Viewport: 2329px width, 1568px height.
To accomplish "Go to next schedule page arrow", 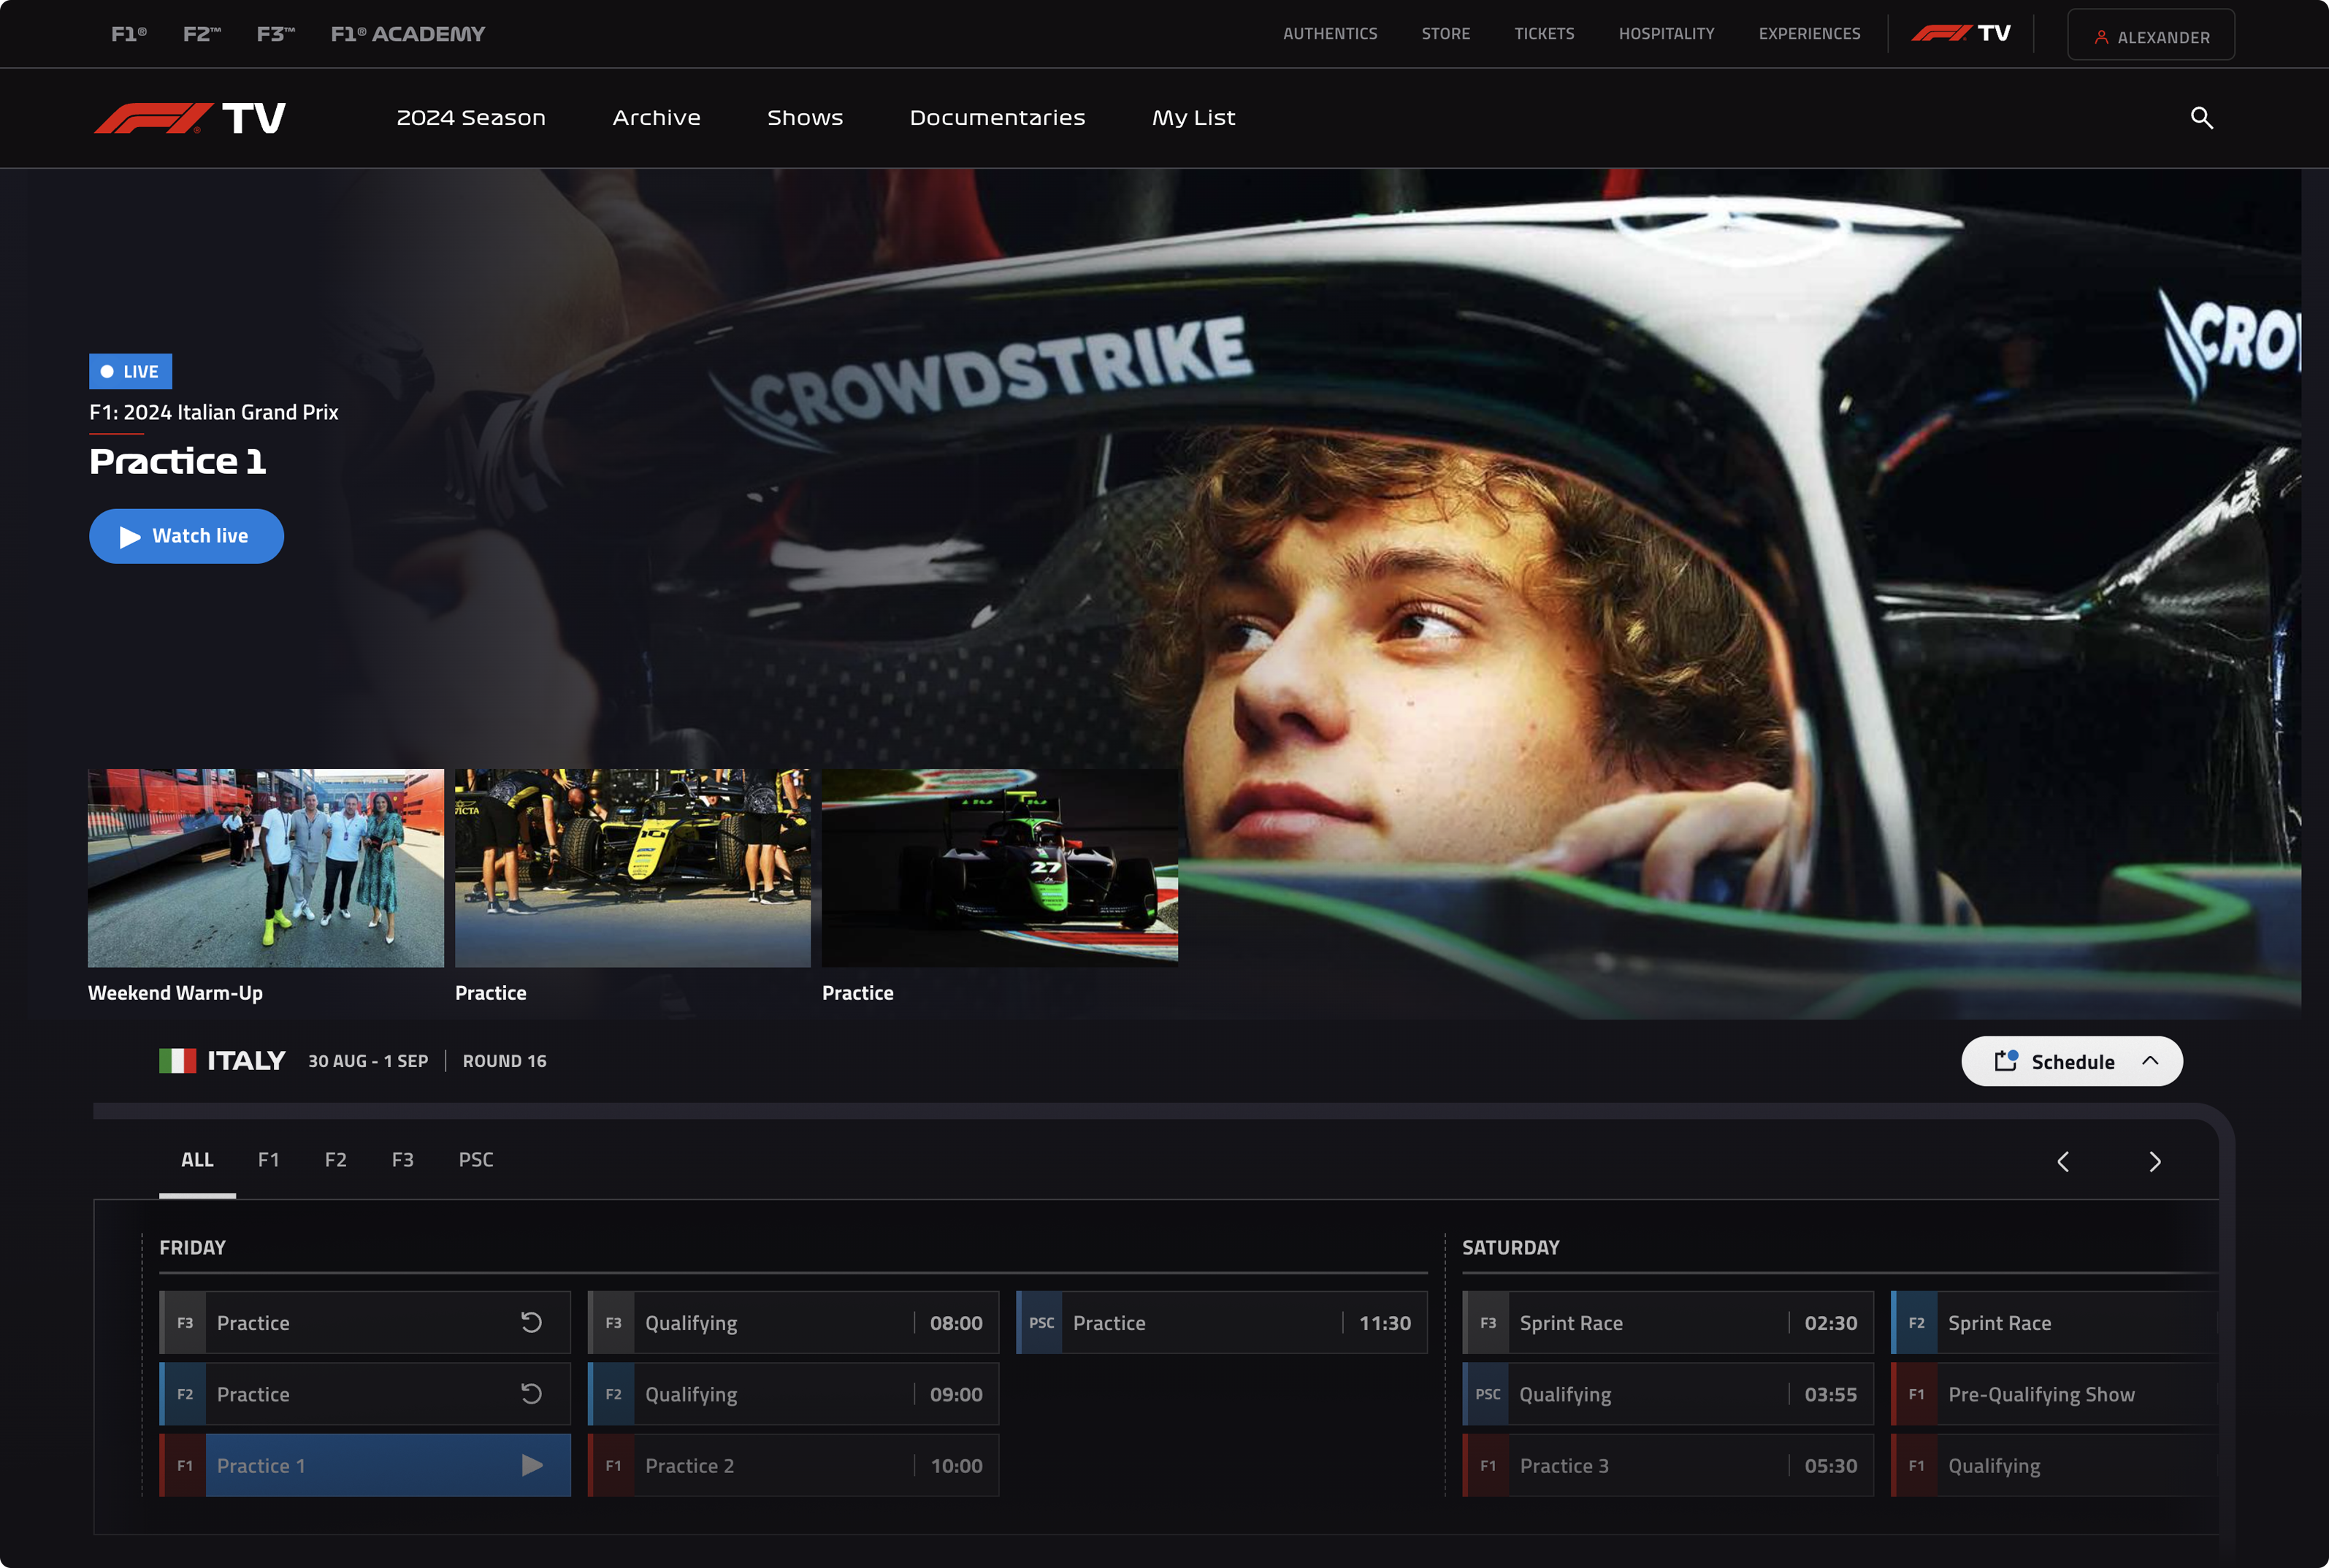I will pyautogui.click(x=2155, y=1161).
